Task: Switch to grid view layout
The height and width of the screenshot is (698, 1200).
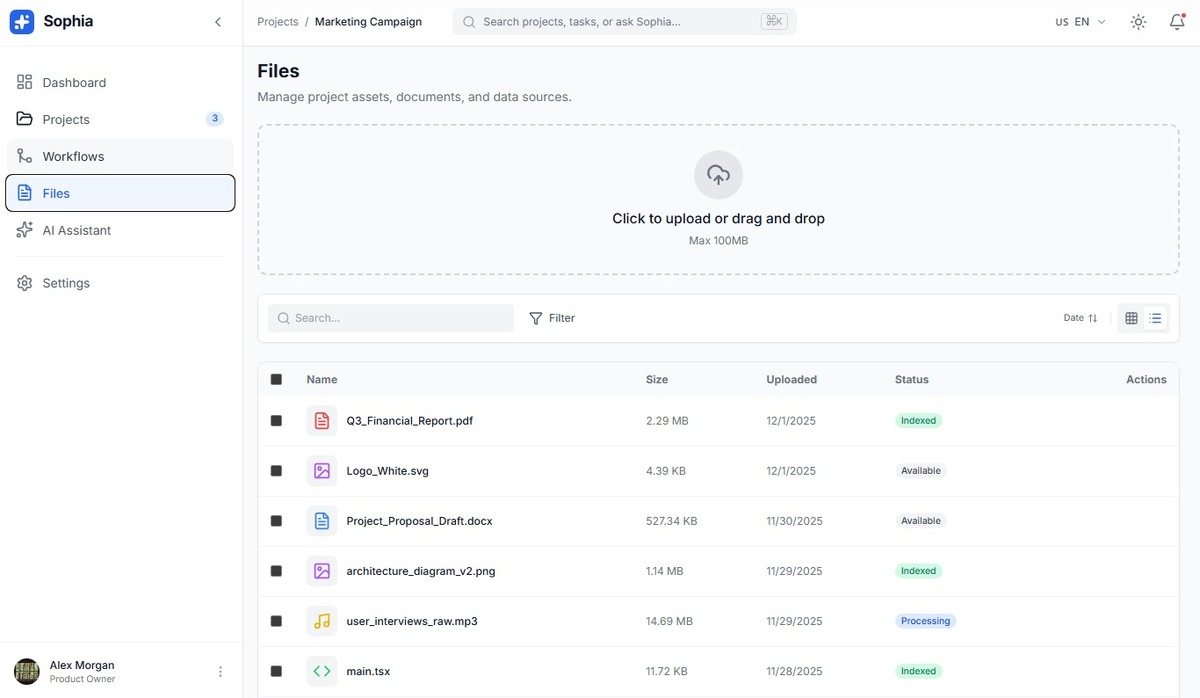Action: (1131, 318)
